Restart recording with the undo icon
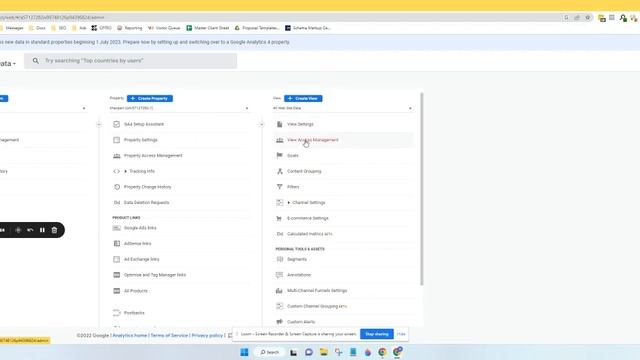 click(x=30, y=230)
